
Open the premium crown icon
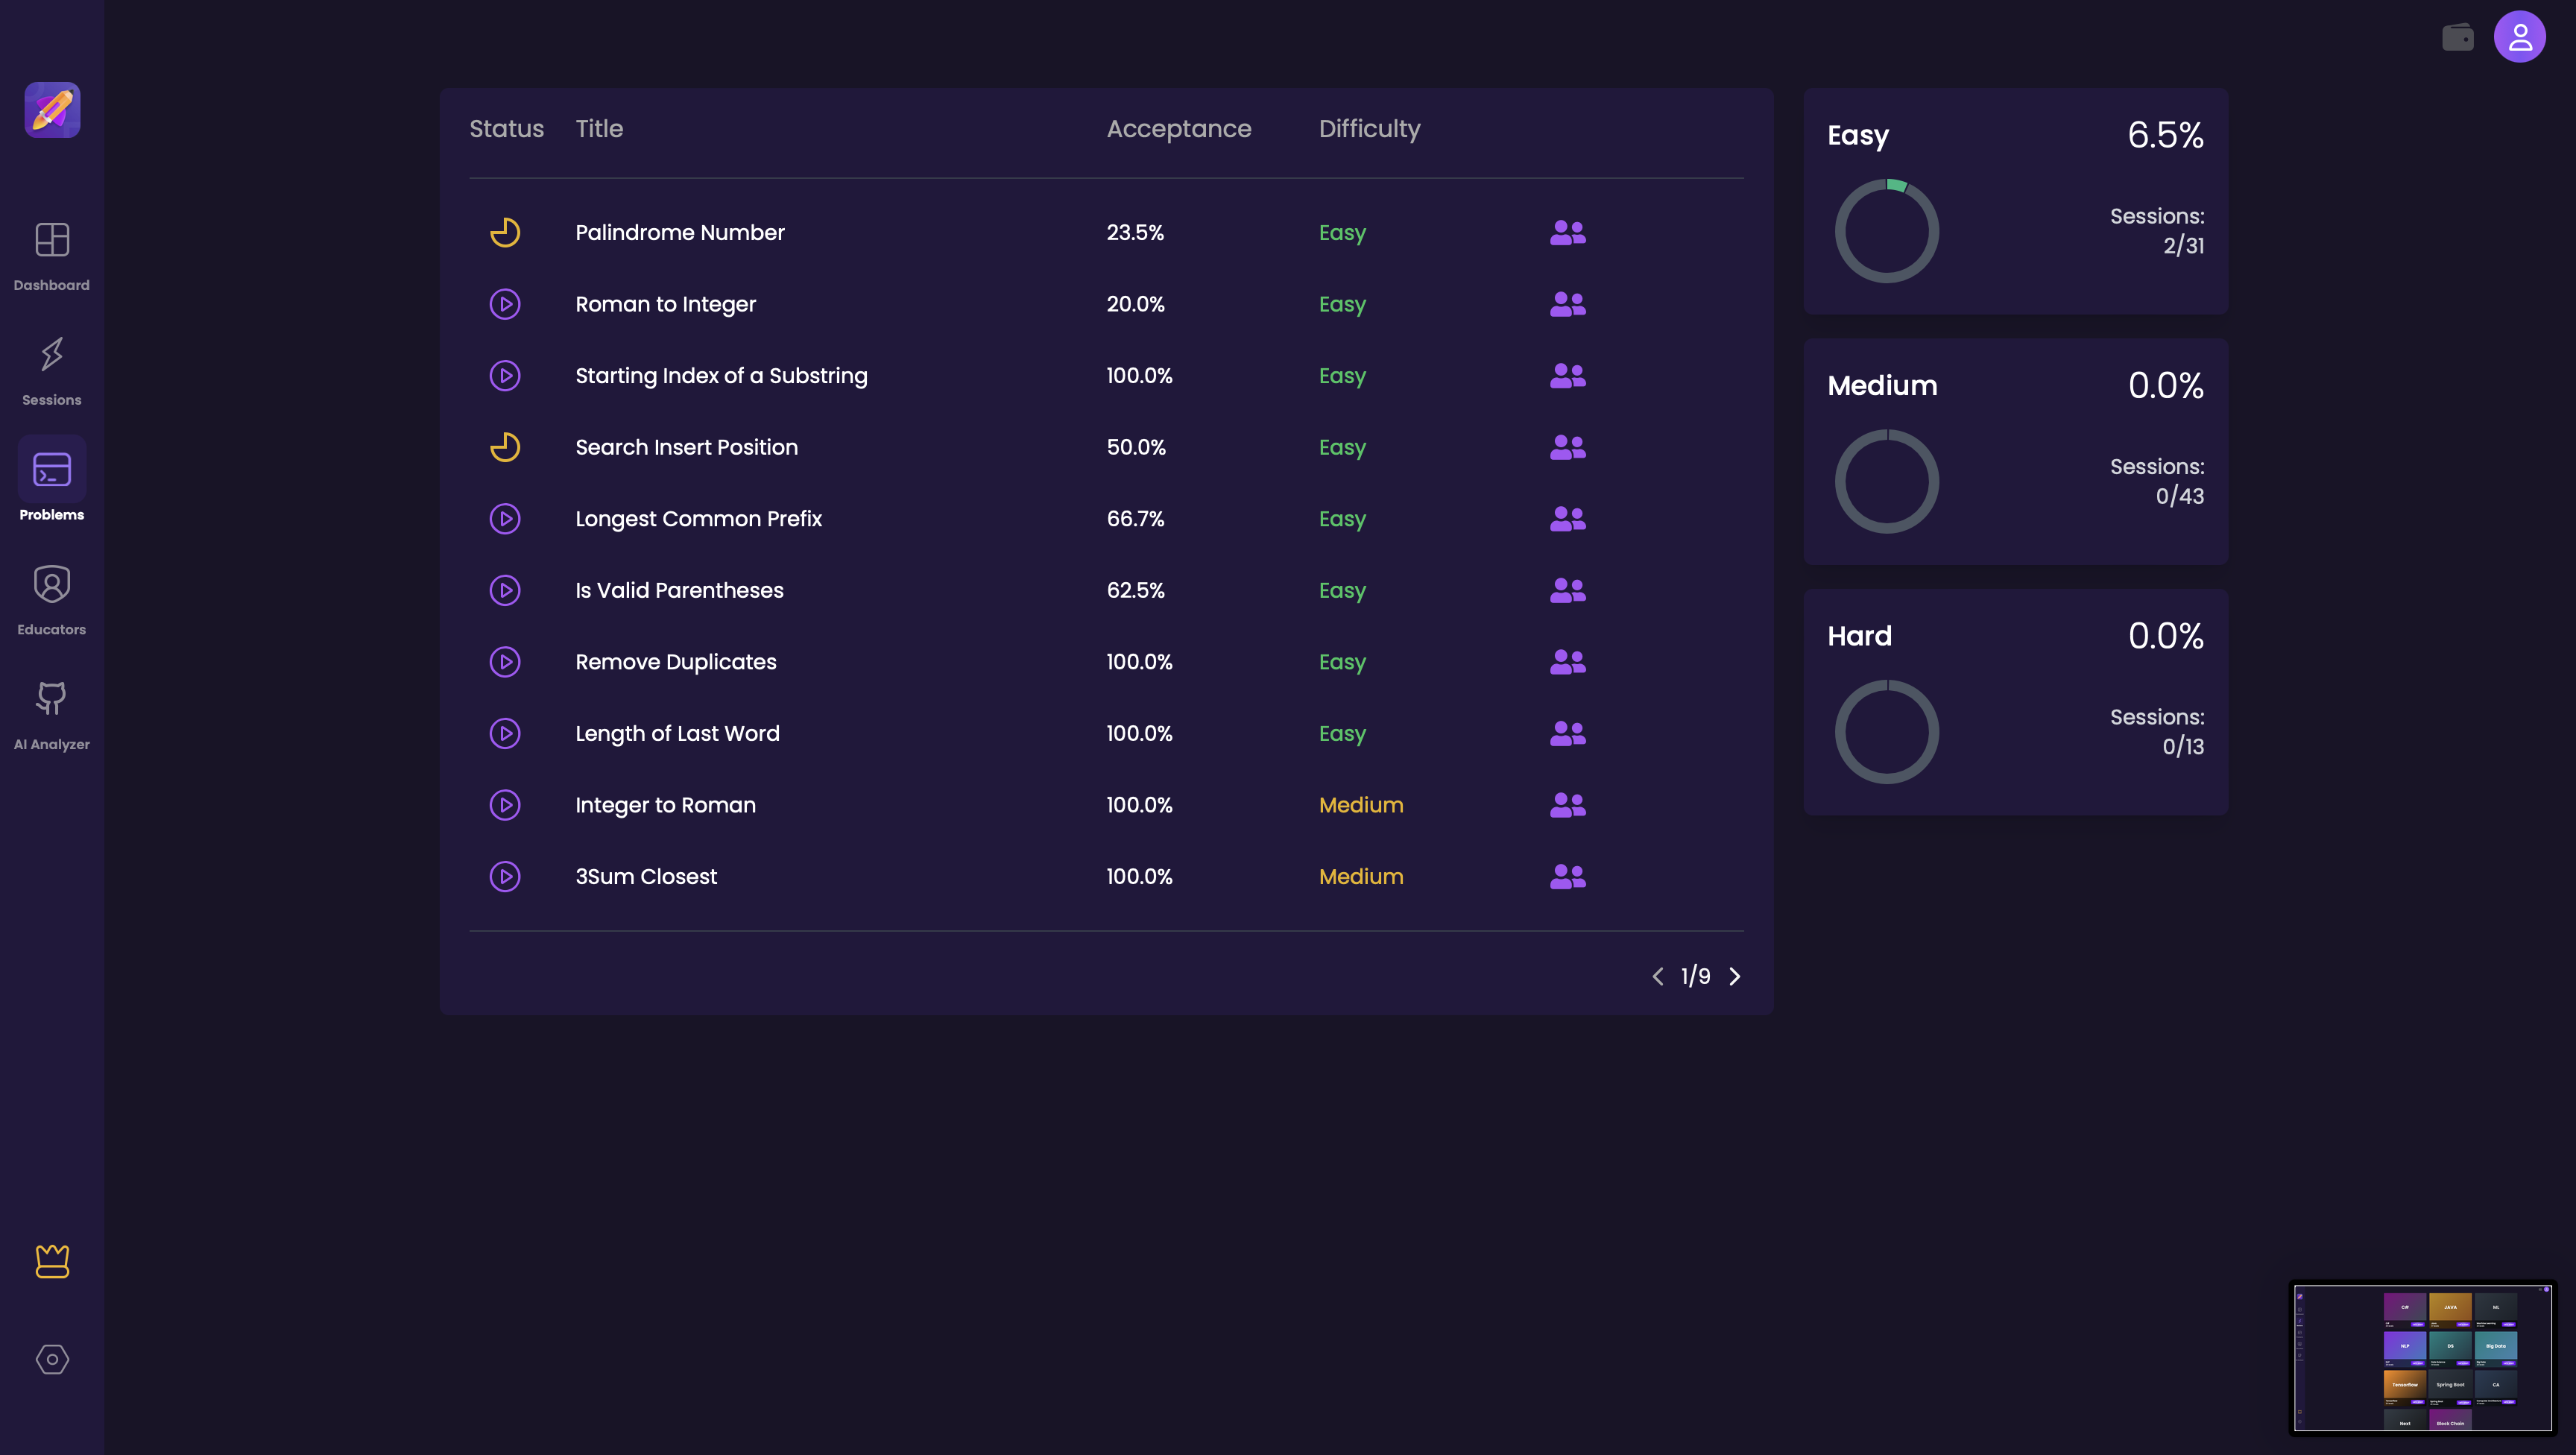52,1261
